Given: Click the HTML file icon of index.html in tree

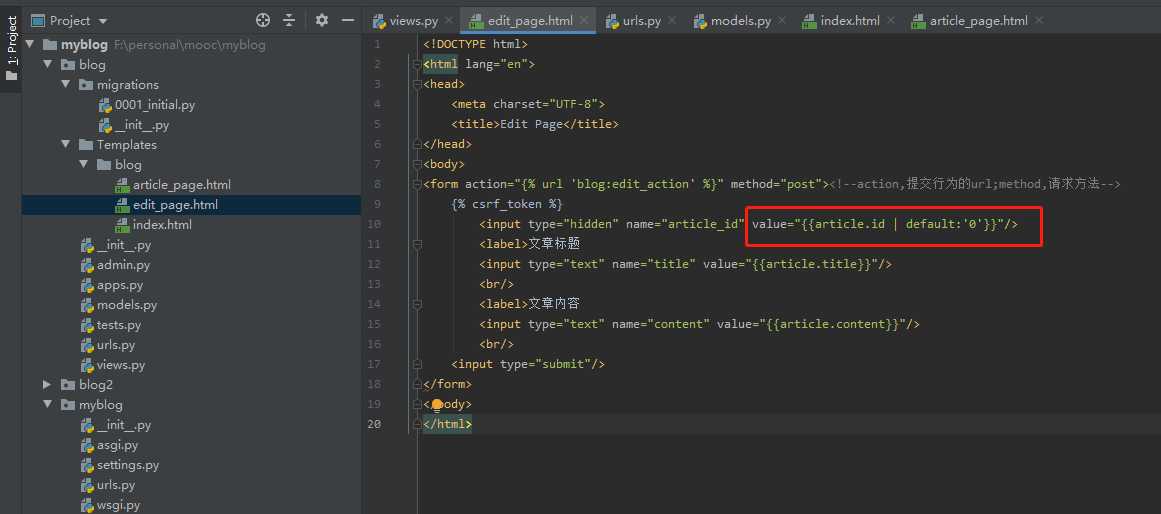Looking at the screenshot, I should (x=122, y=224).
